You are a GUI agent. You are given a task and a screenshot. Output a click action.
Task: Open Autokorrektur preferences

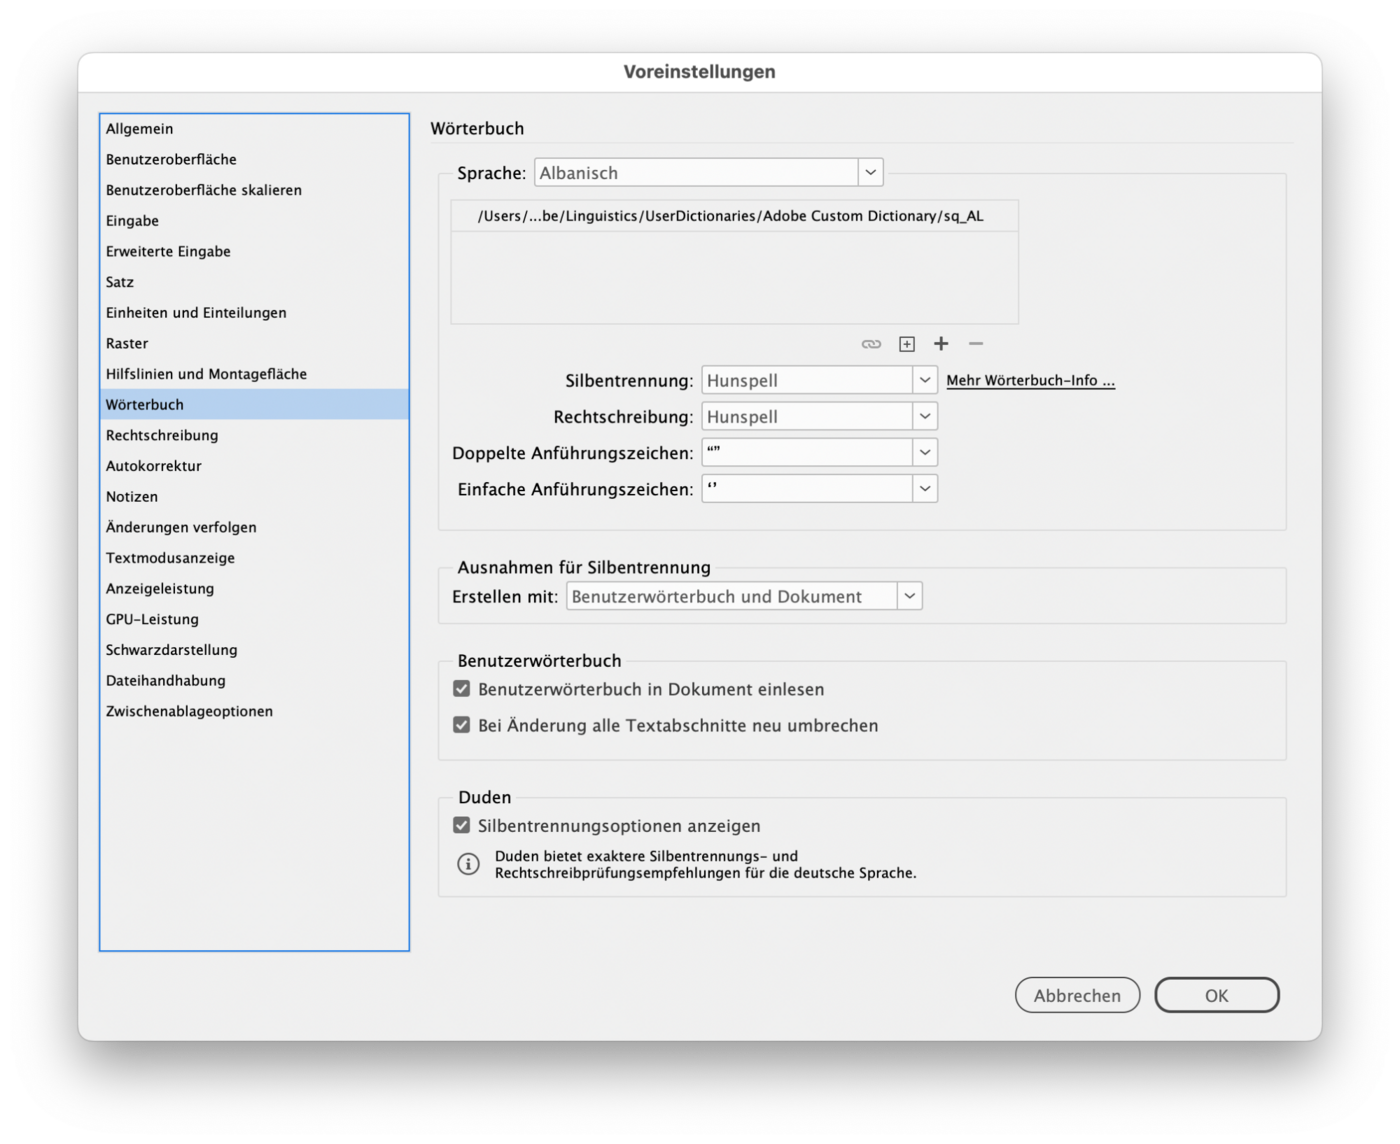(254, 466)
